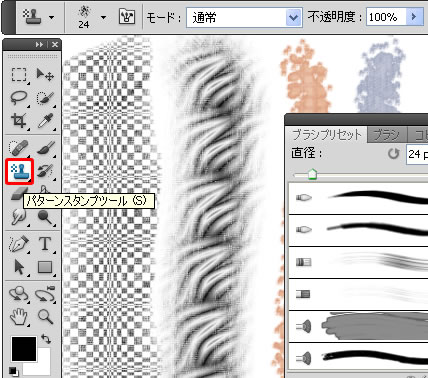This screenshot has width=428, height=378.
Task: Select the Path Selection arrow tool
Action: [19, 267]
